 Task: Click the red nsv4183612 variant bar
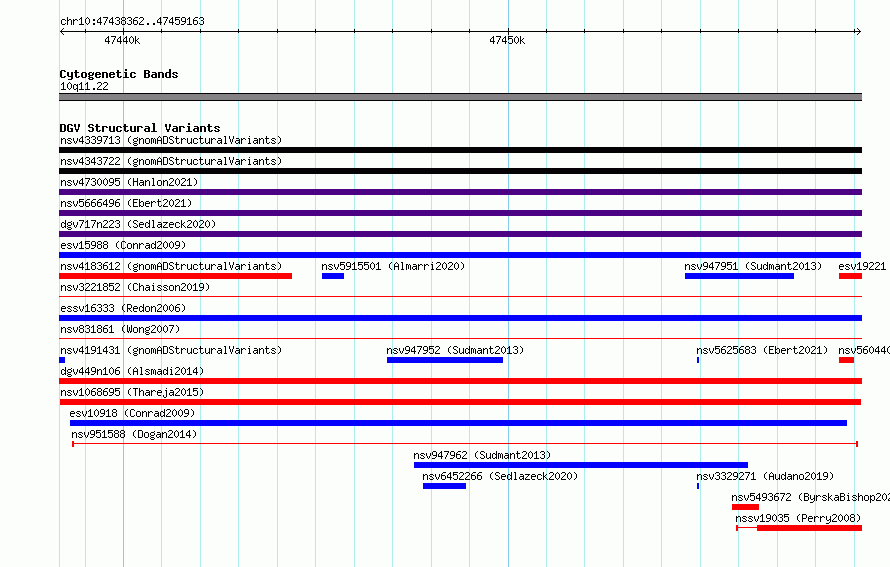175,276
